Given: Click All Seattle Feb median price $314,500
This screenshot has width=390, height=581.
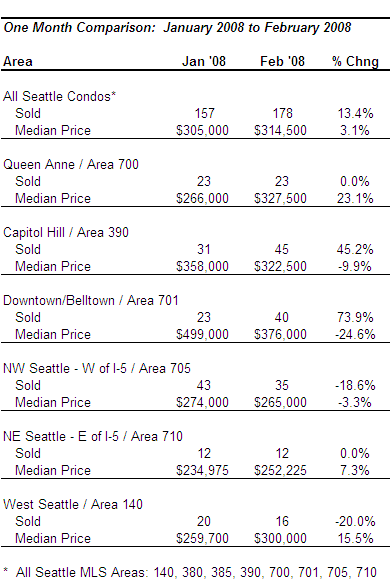Looking at the screenshot, I should pos(280,130).
